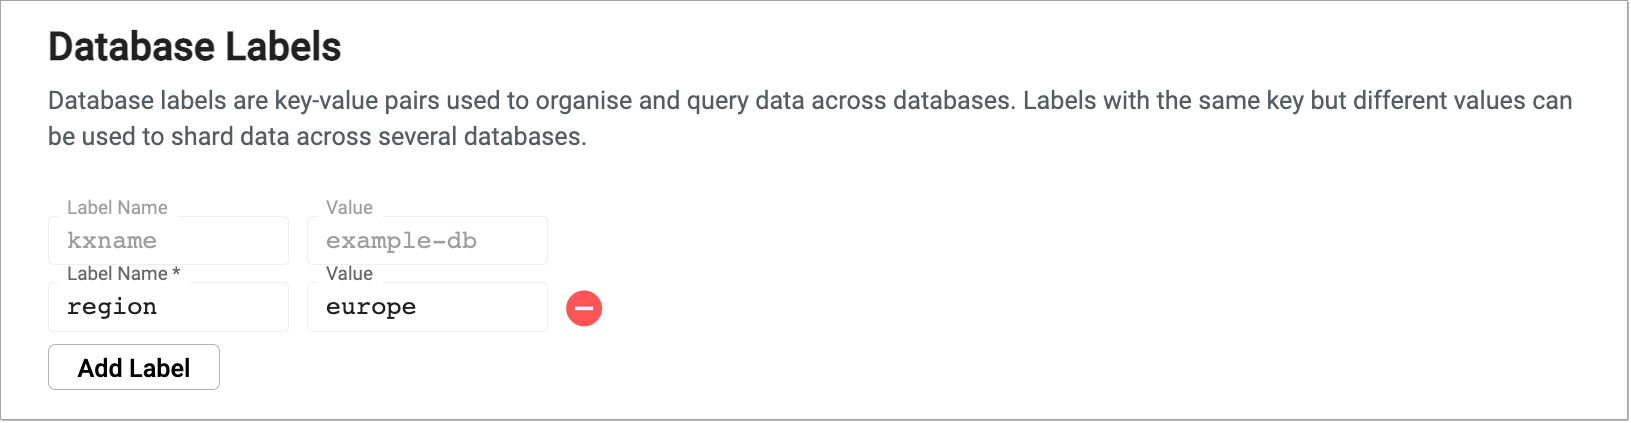Click the disabled kxname Label Name field
Image resolution: width=1631 pixels, height=423 pixels.
tap(168, 241)
